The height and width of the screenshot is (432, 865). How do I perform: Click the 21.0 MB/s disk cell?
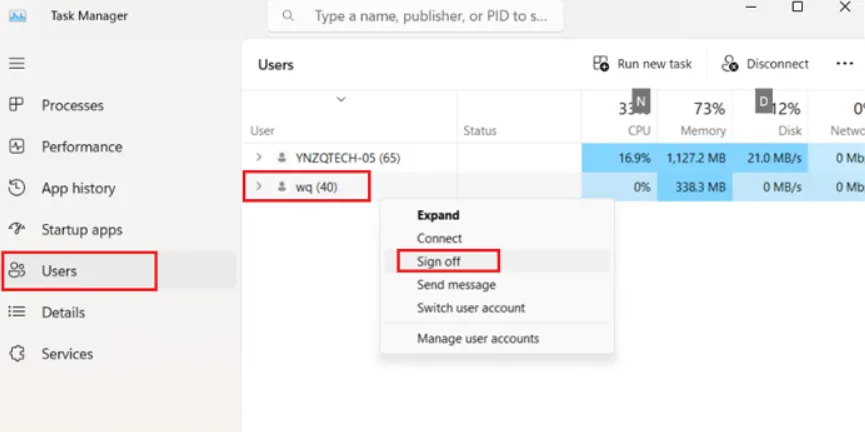[771, 158]
